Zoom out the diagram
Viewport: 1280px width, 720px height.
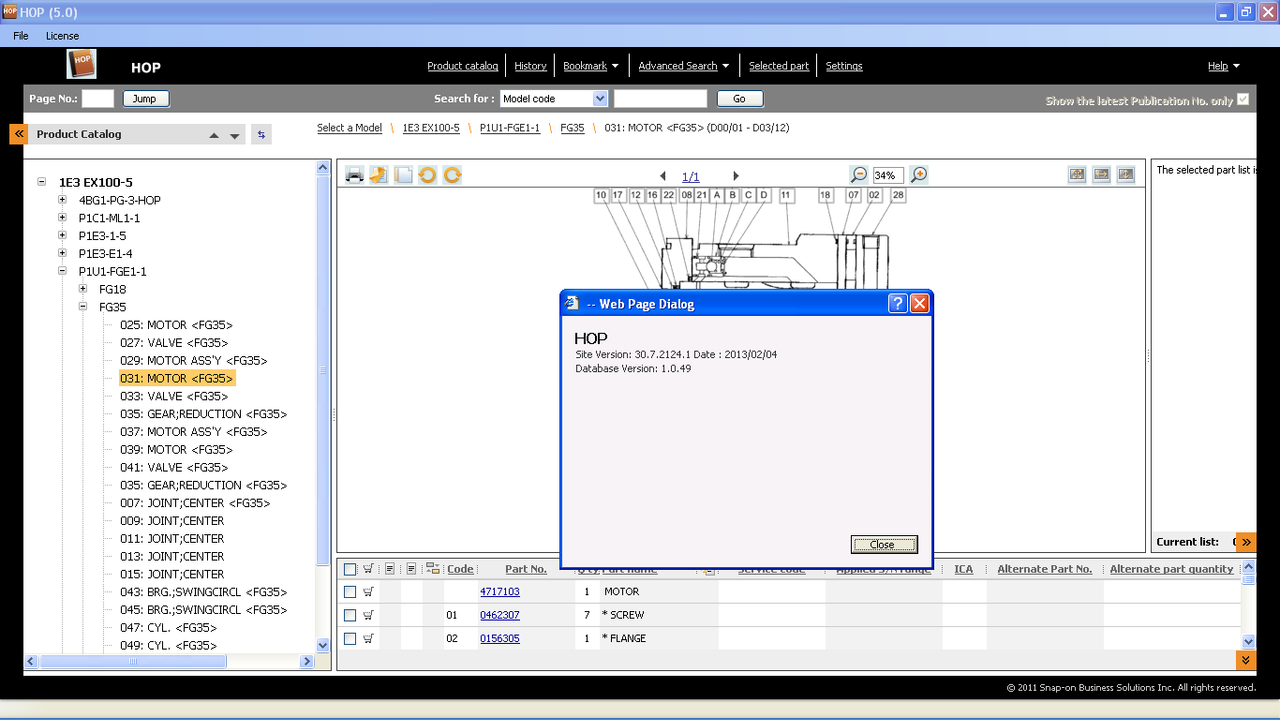pyautogui.click(x=858, y=175)
